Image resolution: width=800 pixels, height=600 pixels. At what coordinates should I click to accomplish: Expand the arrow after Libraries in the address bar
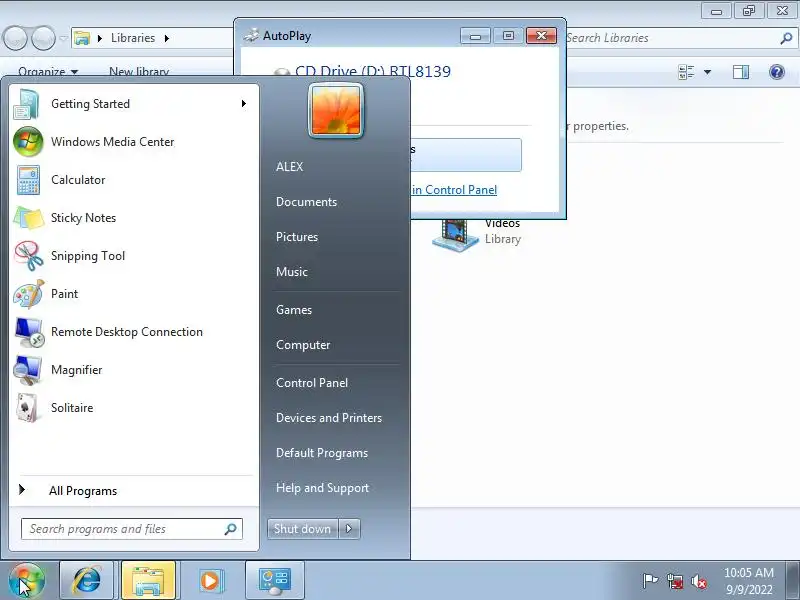167,38
